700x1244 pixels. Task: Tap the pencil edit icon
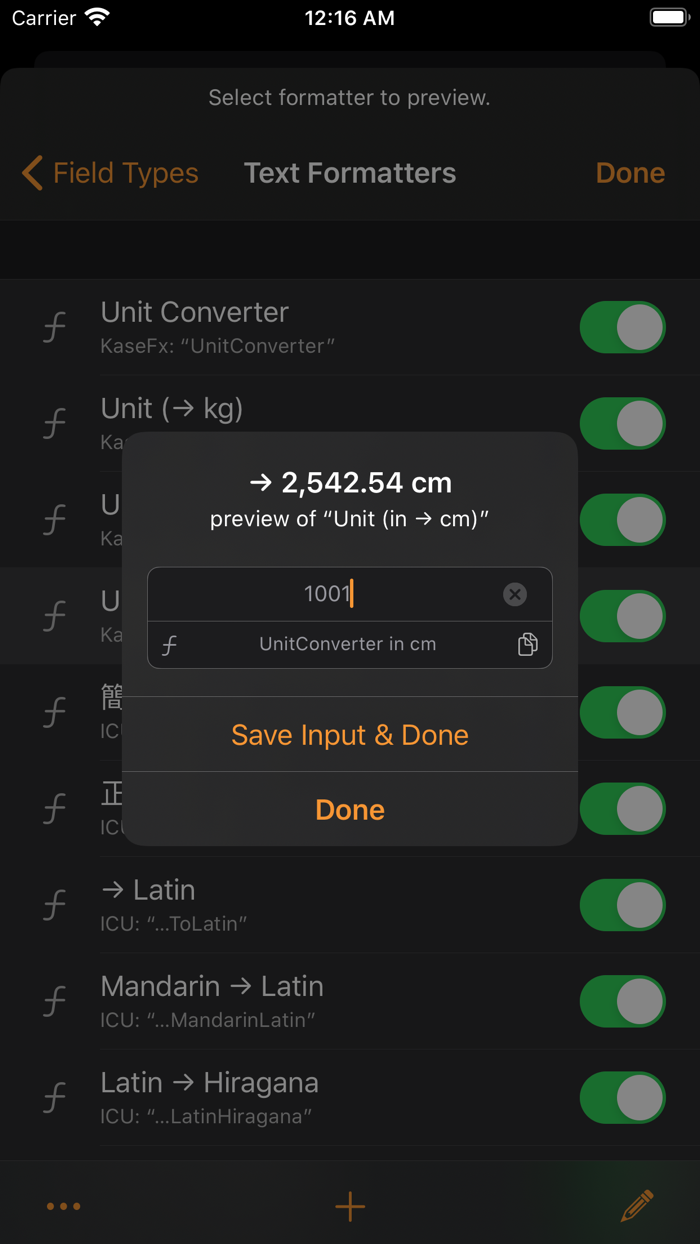pyautogui.click(x=637, y=1206)
